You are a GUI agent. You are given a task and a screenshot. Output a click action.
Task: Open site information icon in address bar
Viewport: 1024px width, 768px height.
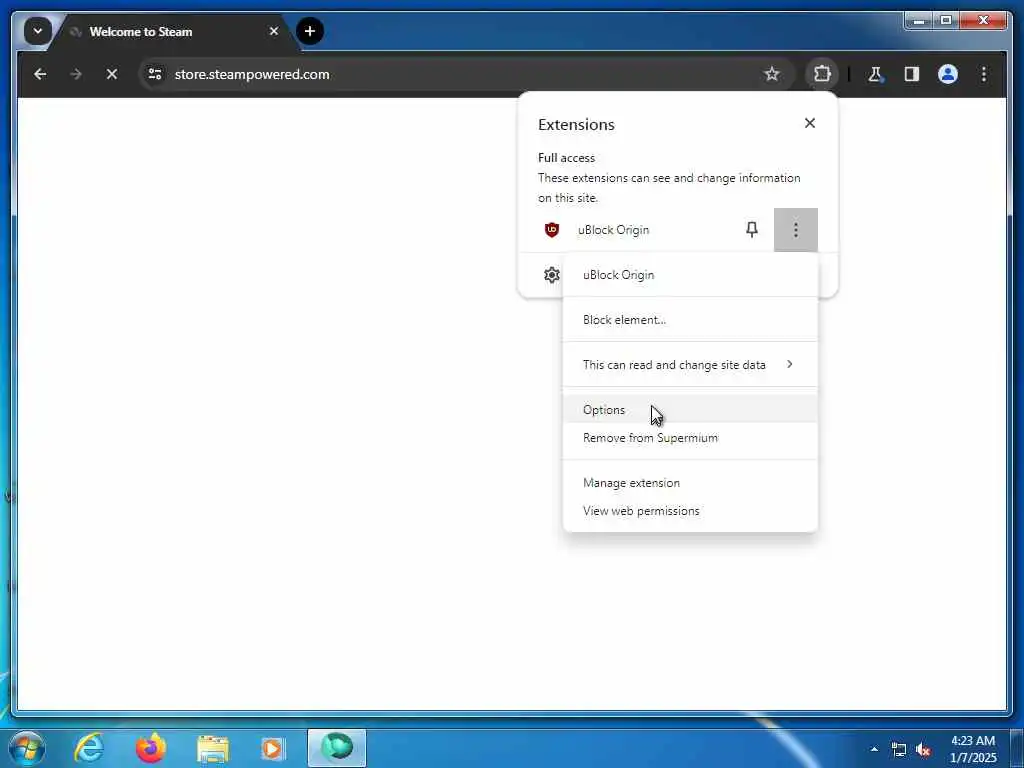tap(155, 74)
